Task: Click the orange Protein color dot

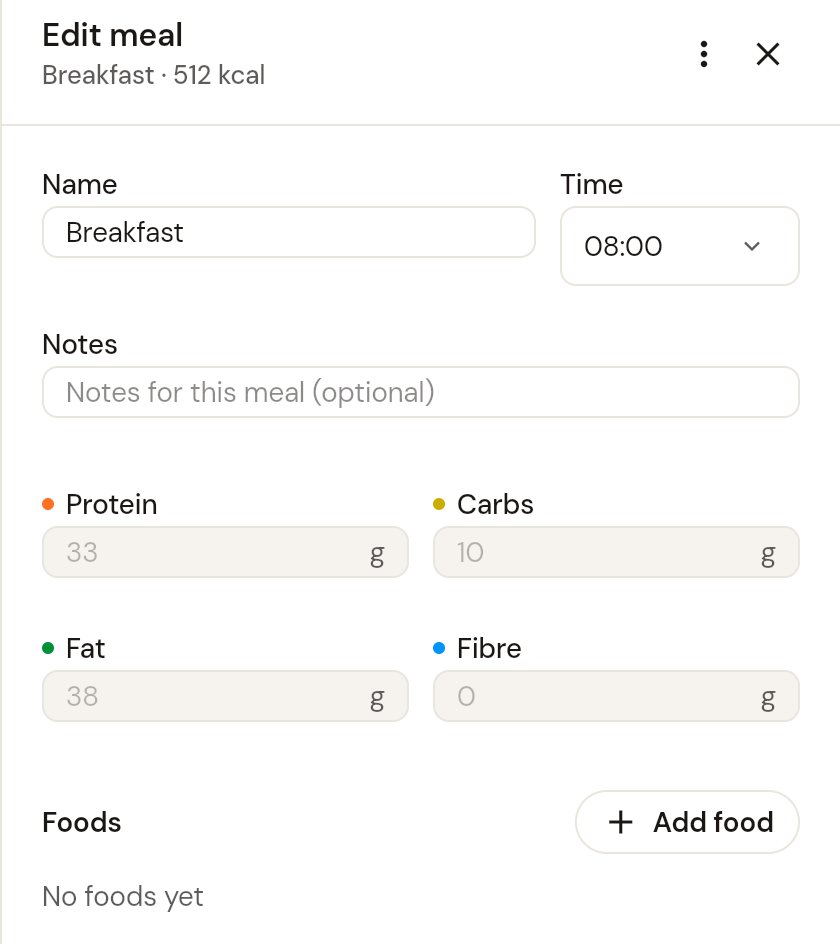Action: coord(48,504)
